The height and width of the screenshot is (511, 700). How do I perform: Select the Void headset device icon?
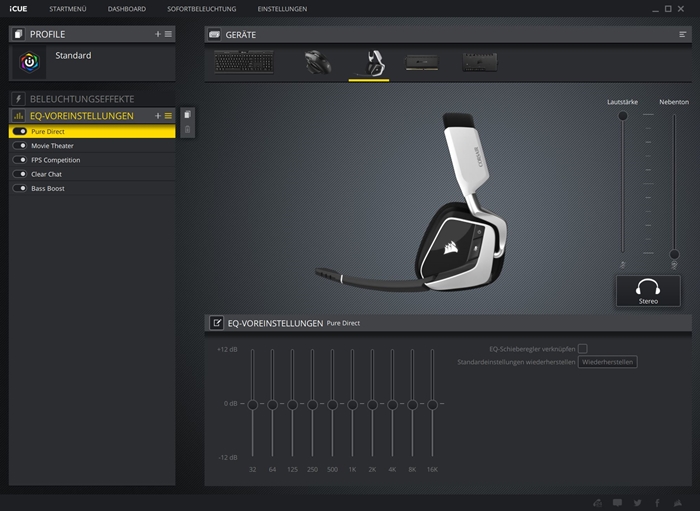(x=371, y=63)
